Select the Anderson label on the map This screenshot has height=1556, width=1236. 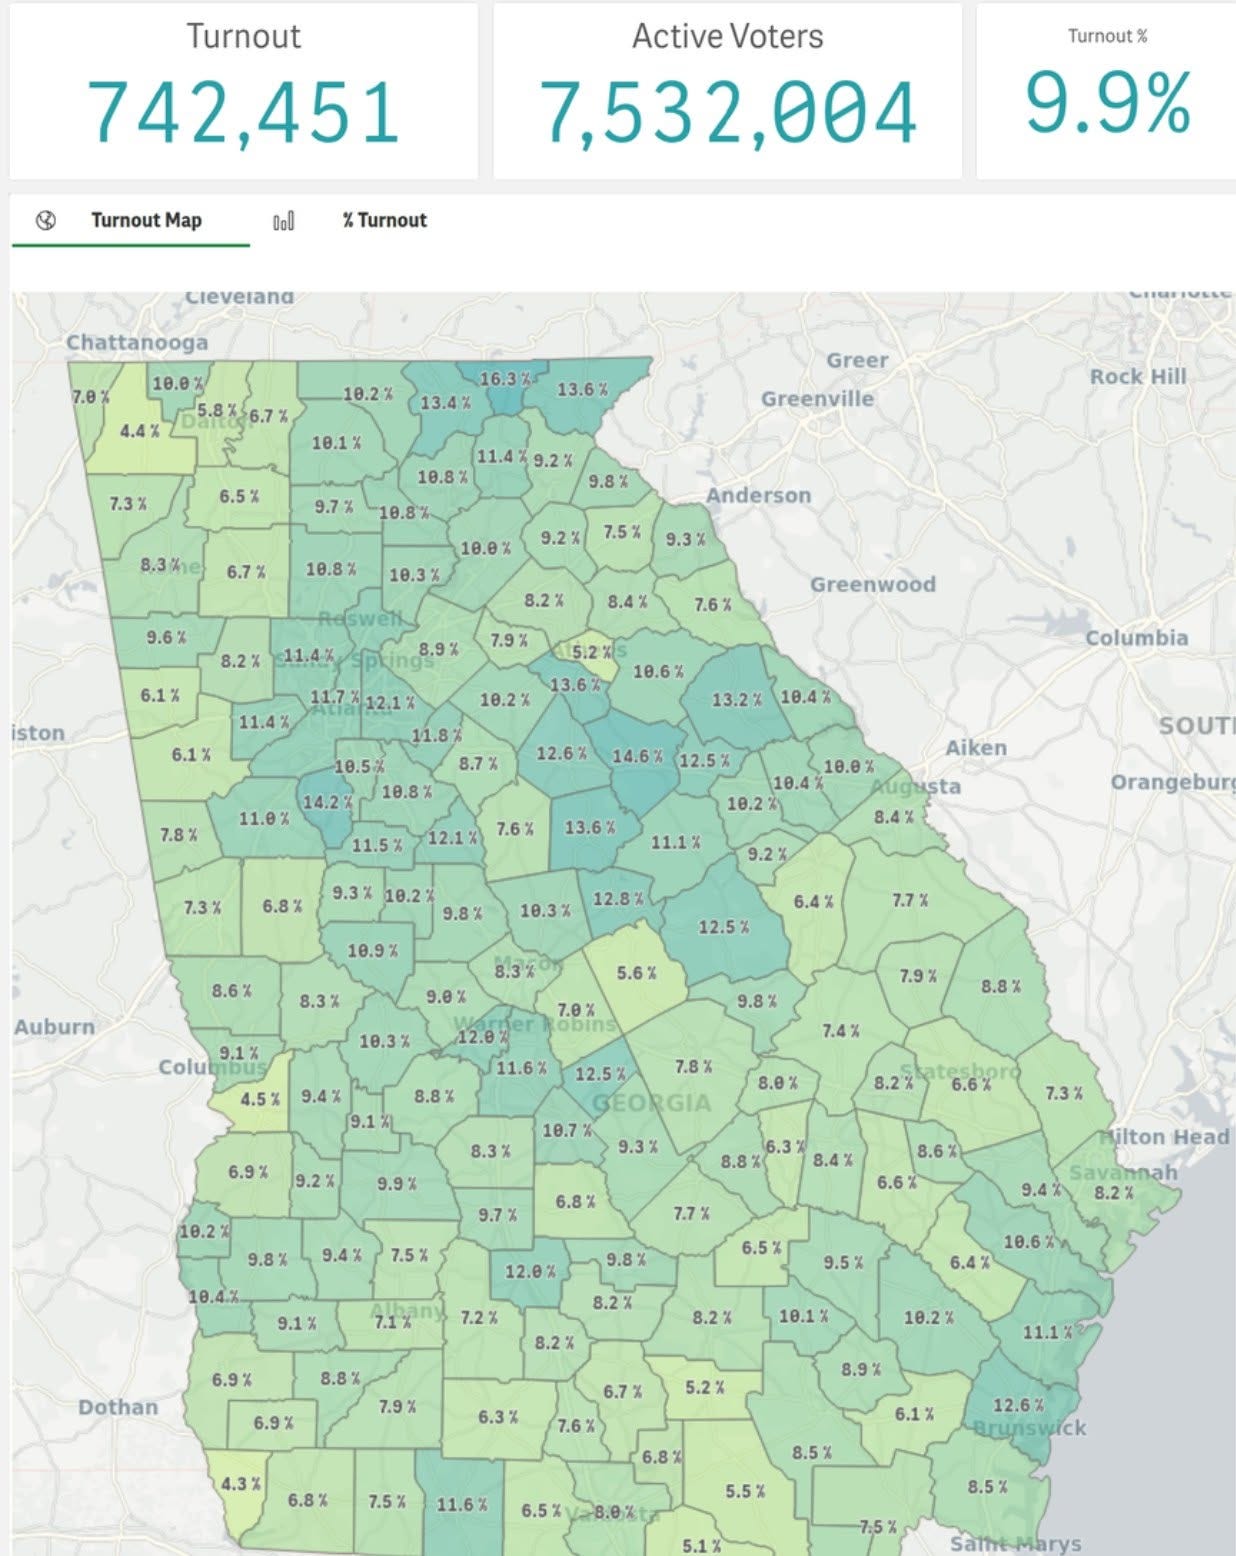click(758, 495)
